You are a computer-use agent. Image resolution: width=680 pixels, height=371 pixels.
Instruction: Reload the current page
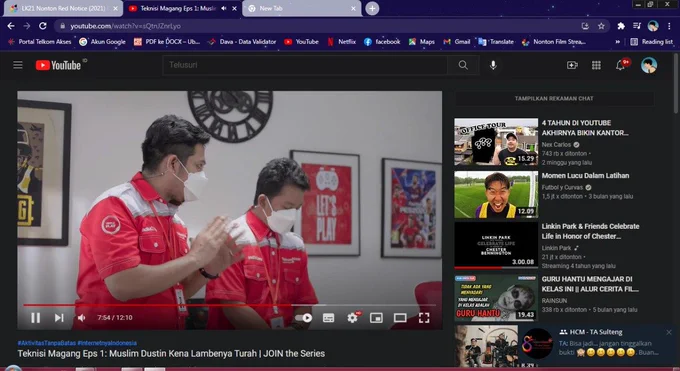tap(42, 26)
